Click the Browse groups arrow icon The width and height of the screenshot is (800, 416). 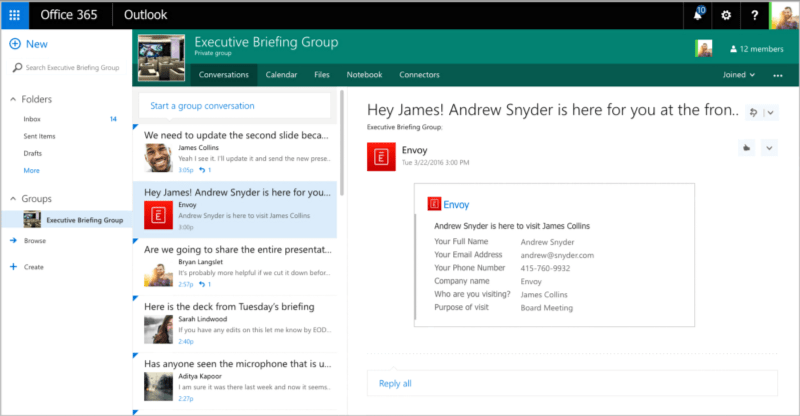point(13,240)
